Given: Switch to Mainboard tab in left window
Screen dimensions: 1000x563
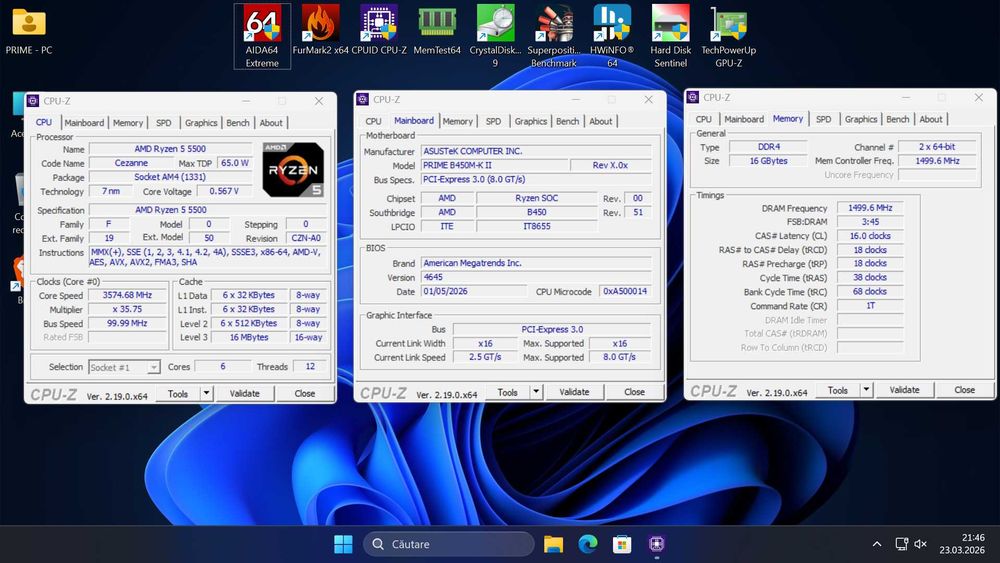Looking at the screenshot, I should (84, 122).
